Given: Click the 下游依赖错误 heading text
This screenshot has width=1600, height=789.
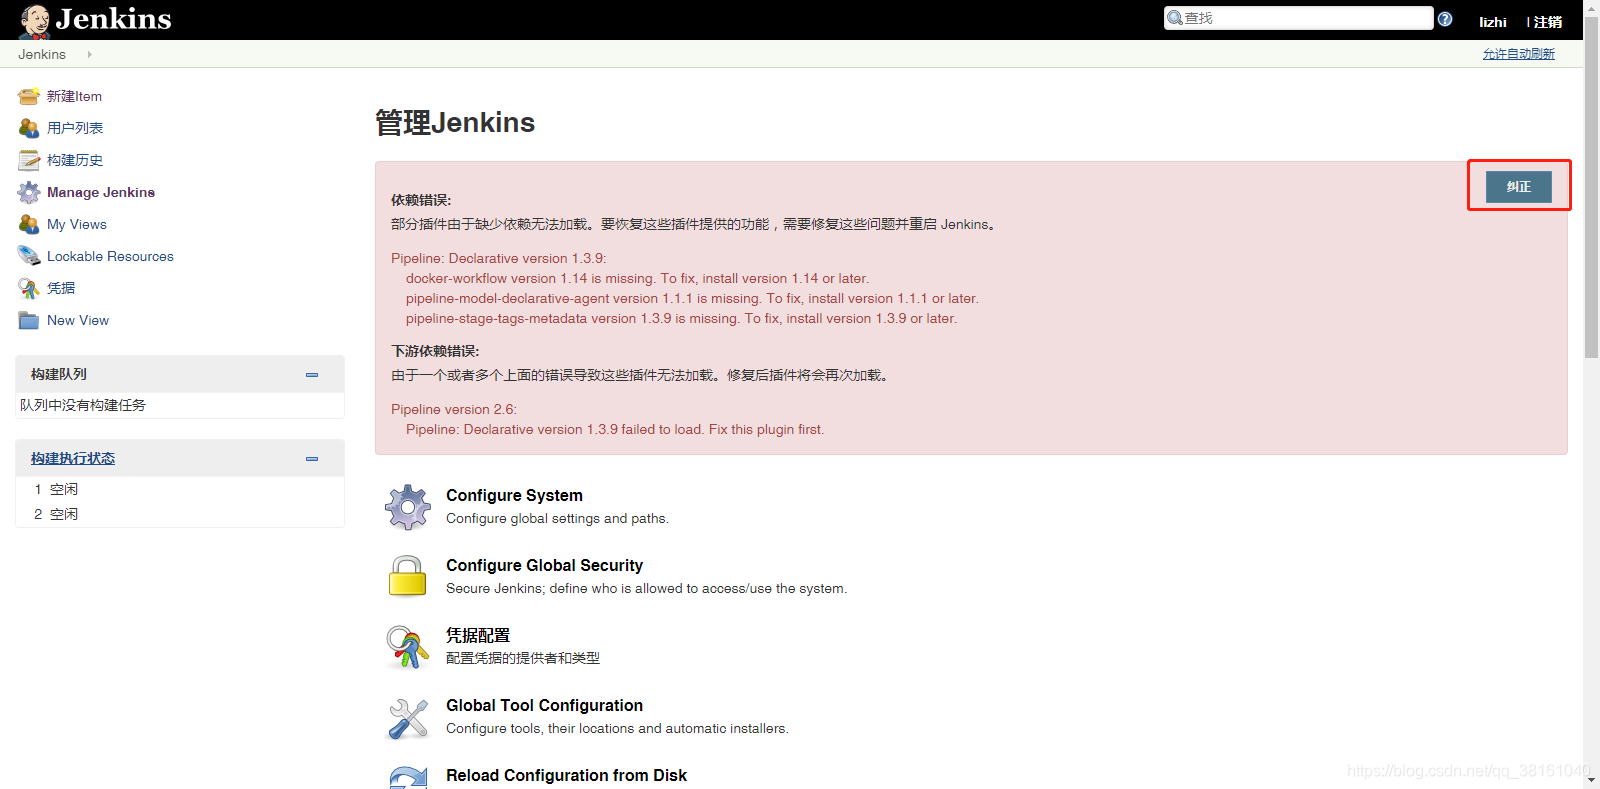Looking at the screenshot, I should pos(435,351).
